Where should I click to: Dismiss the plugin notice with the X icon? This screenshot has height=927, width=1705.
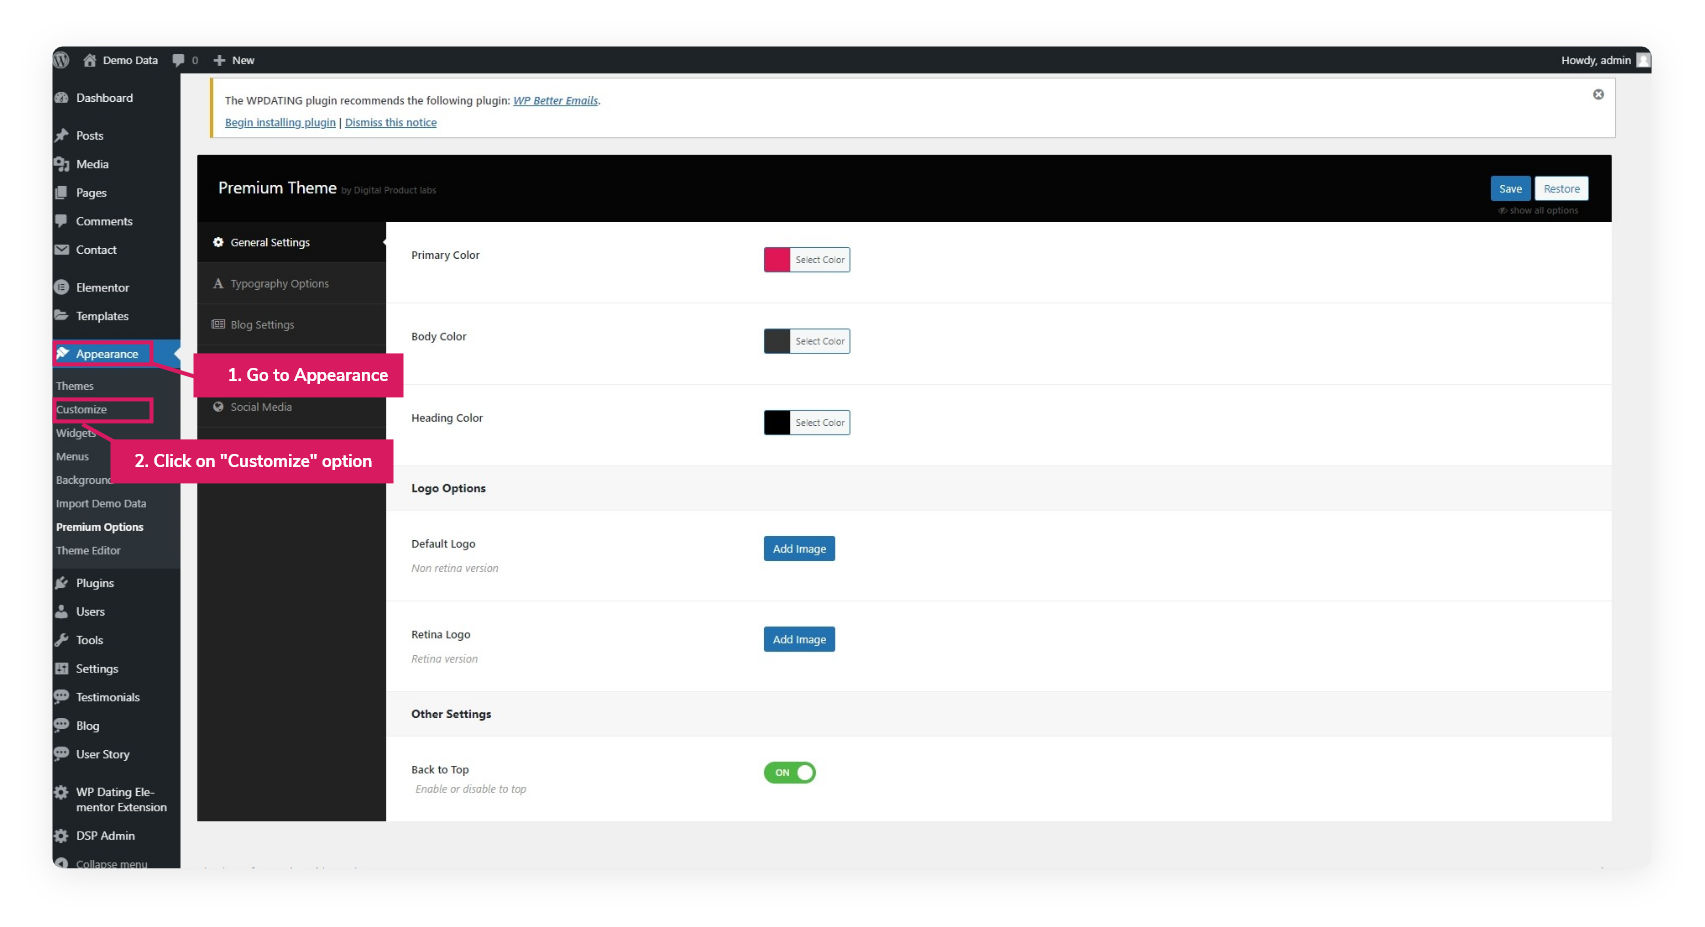(x=1598, y=94)
